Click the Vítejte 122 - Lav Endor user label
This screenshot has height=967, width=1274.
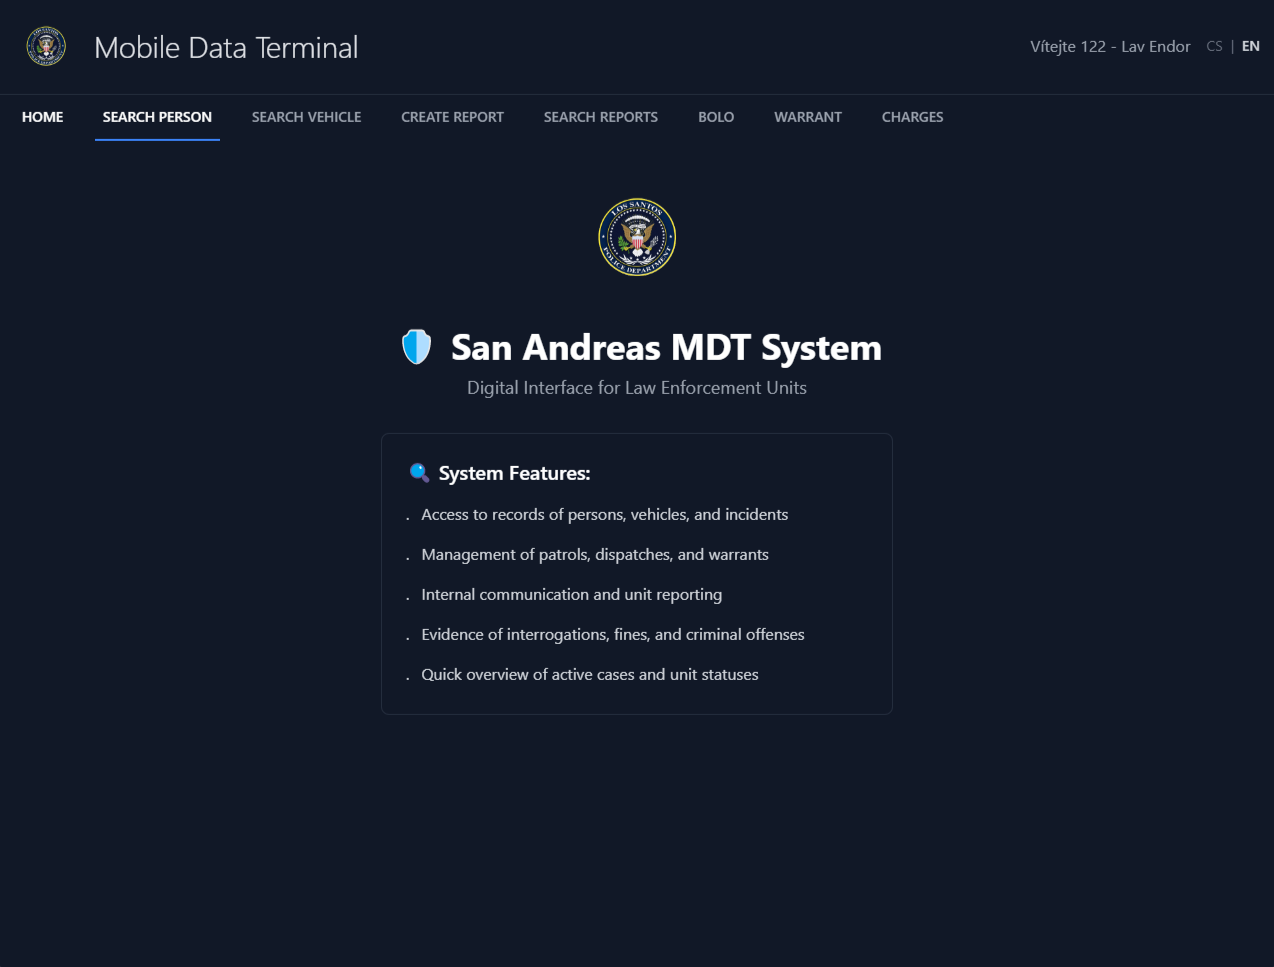pos(1110,46)
